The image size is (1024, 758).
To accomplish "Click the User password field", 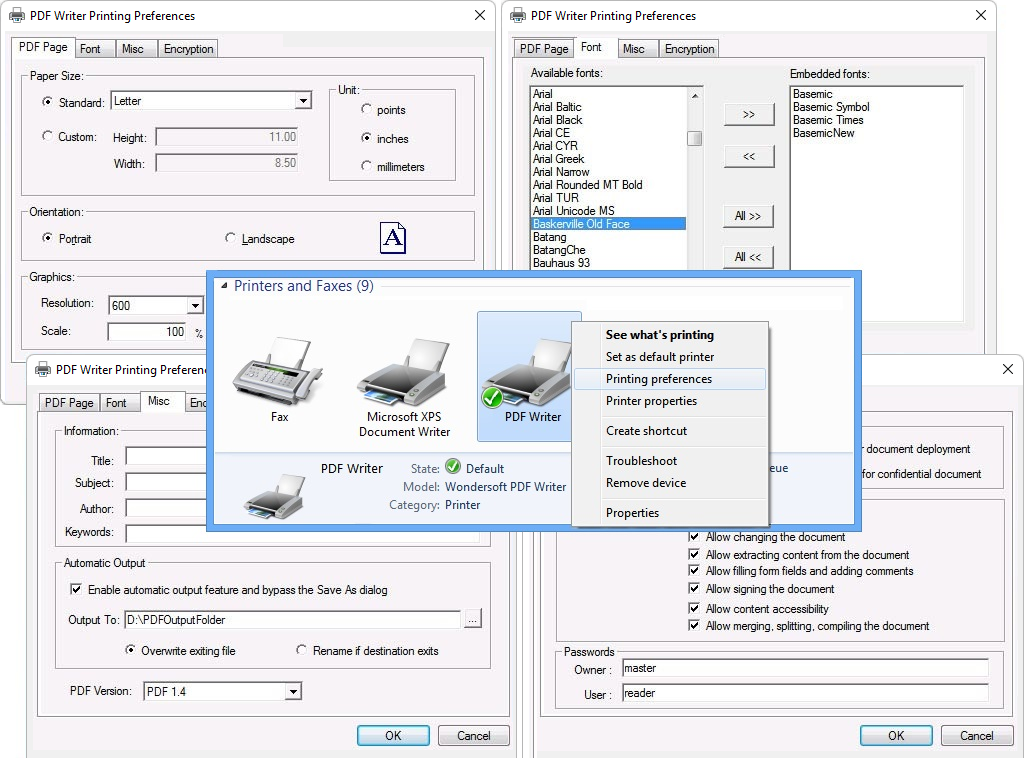I will coord(805,693).
